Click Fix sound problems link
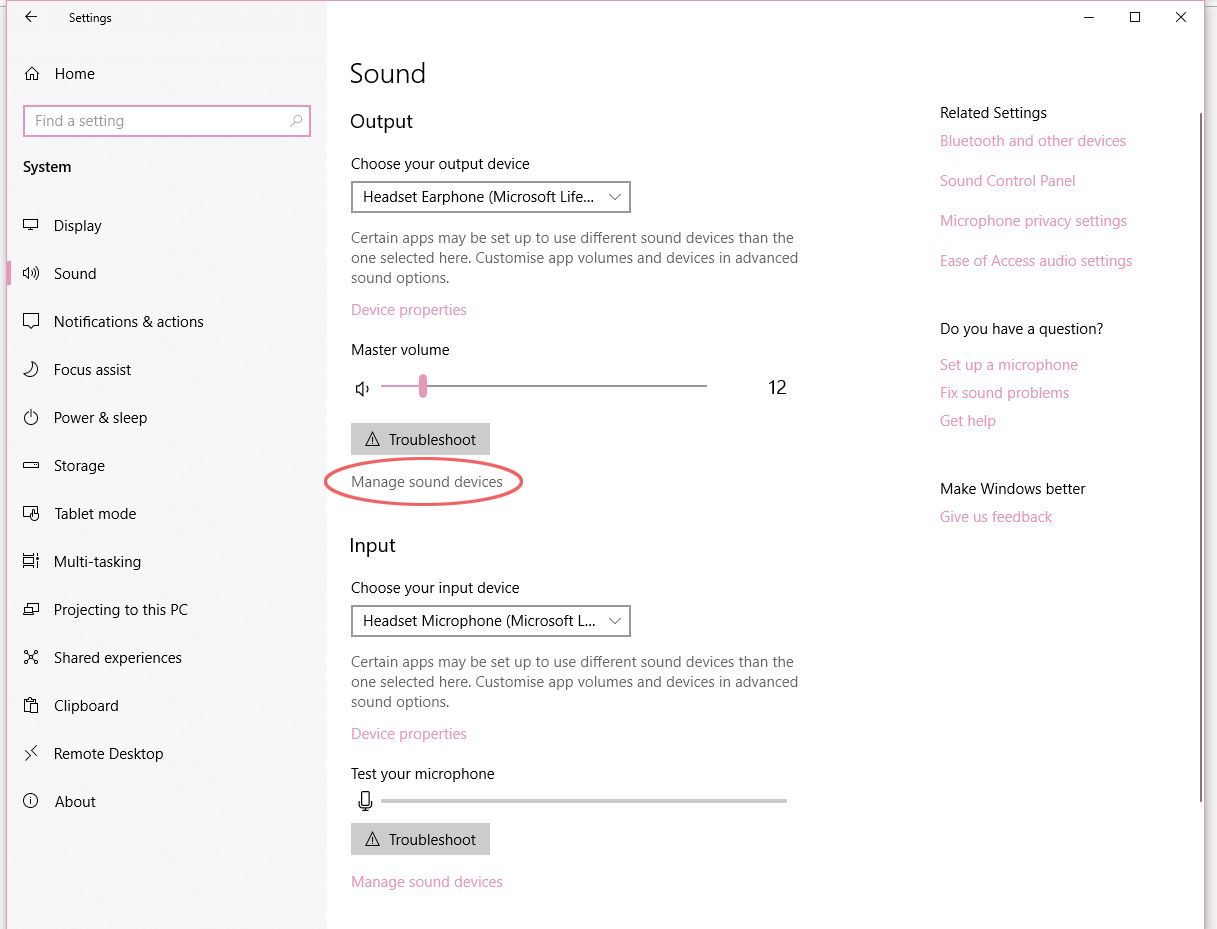The height and width of the screenshot is (929, 1217). point(1004,393)
